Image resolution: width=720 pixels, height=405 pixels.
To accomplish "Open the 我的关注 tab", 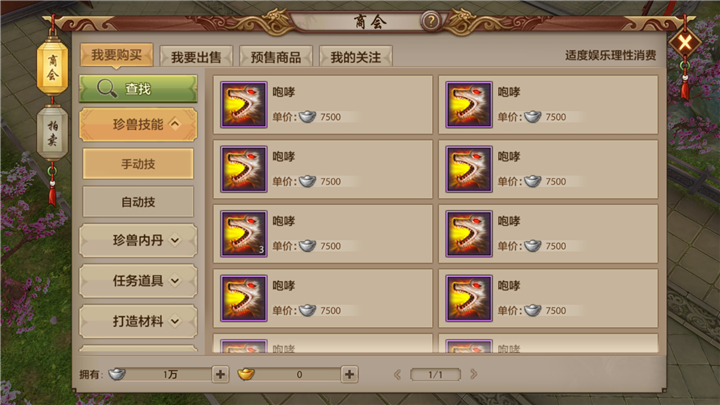I will 355,56.
